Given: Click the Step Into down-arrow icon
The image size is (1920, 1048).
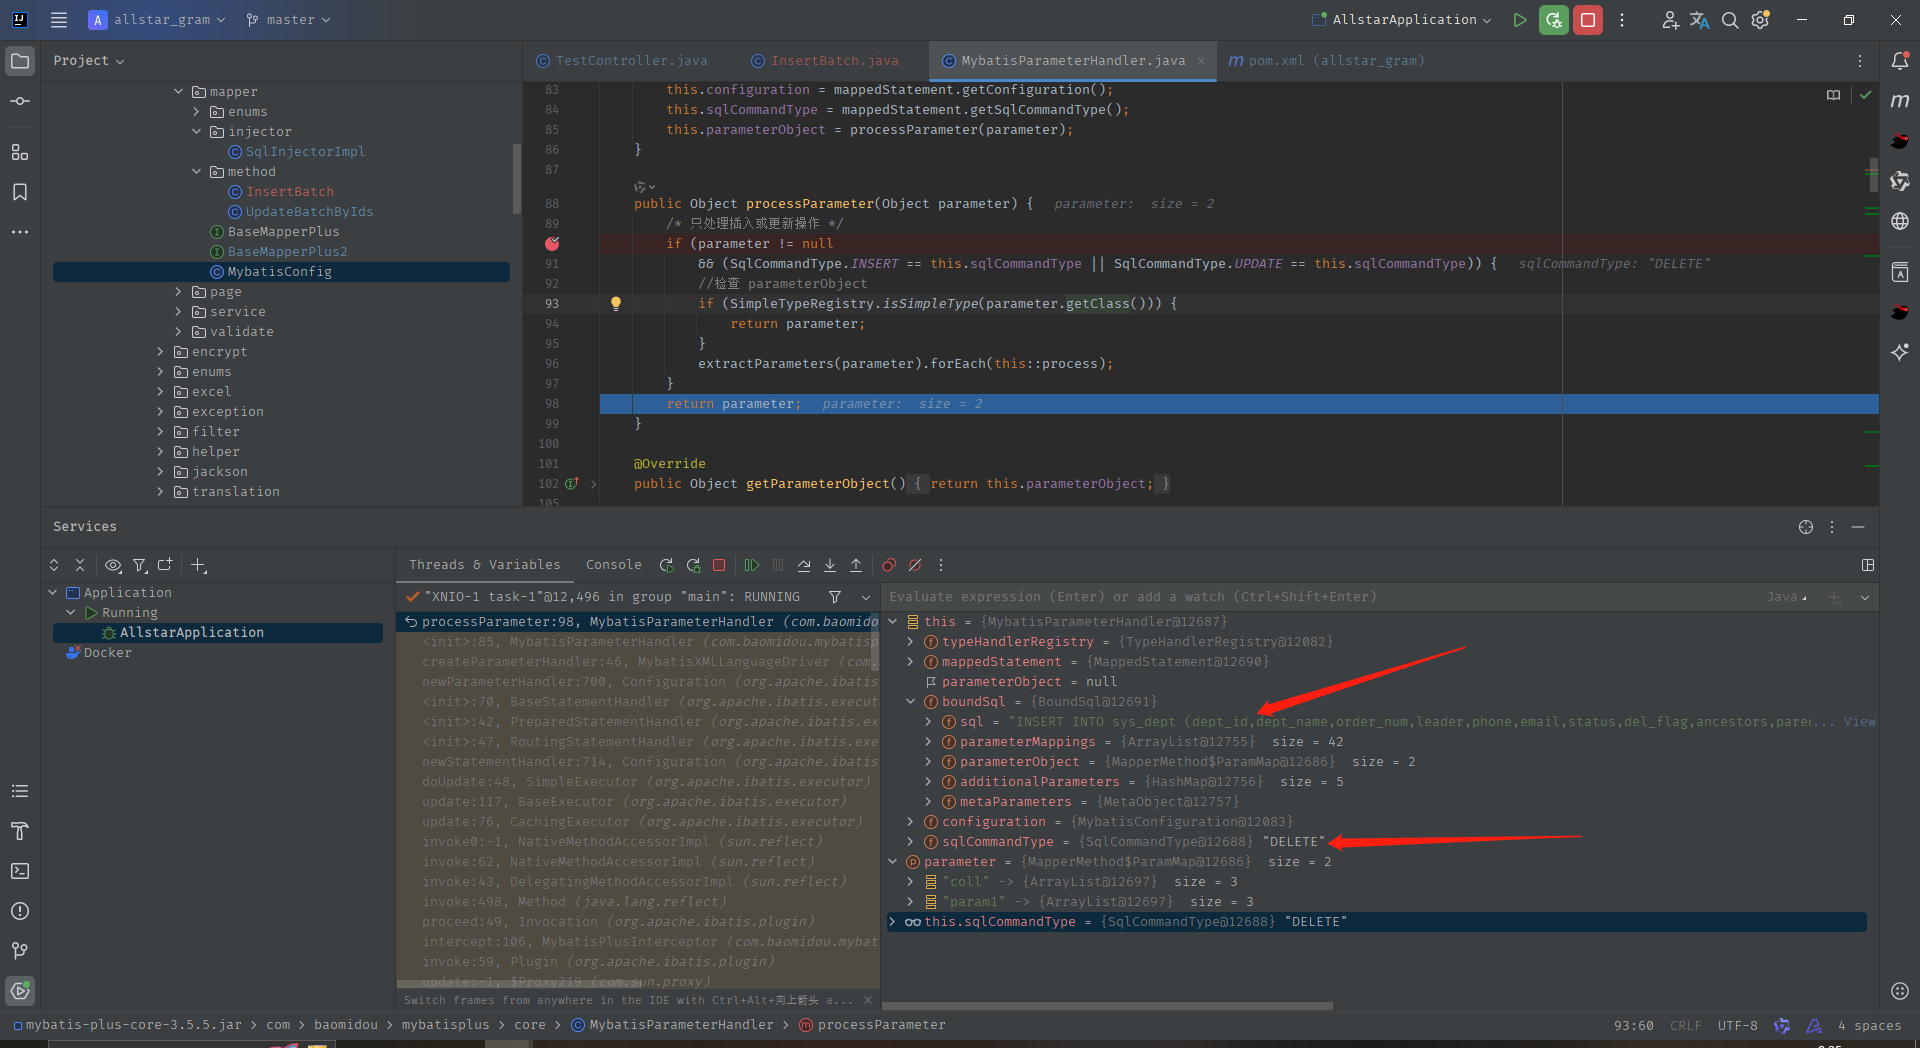Looking at the screenshot, I should click(829, 565).
